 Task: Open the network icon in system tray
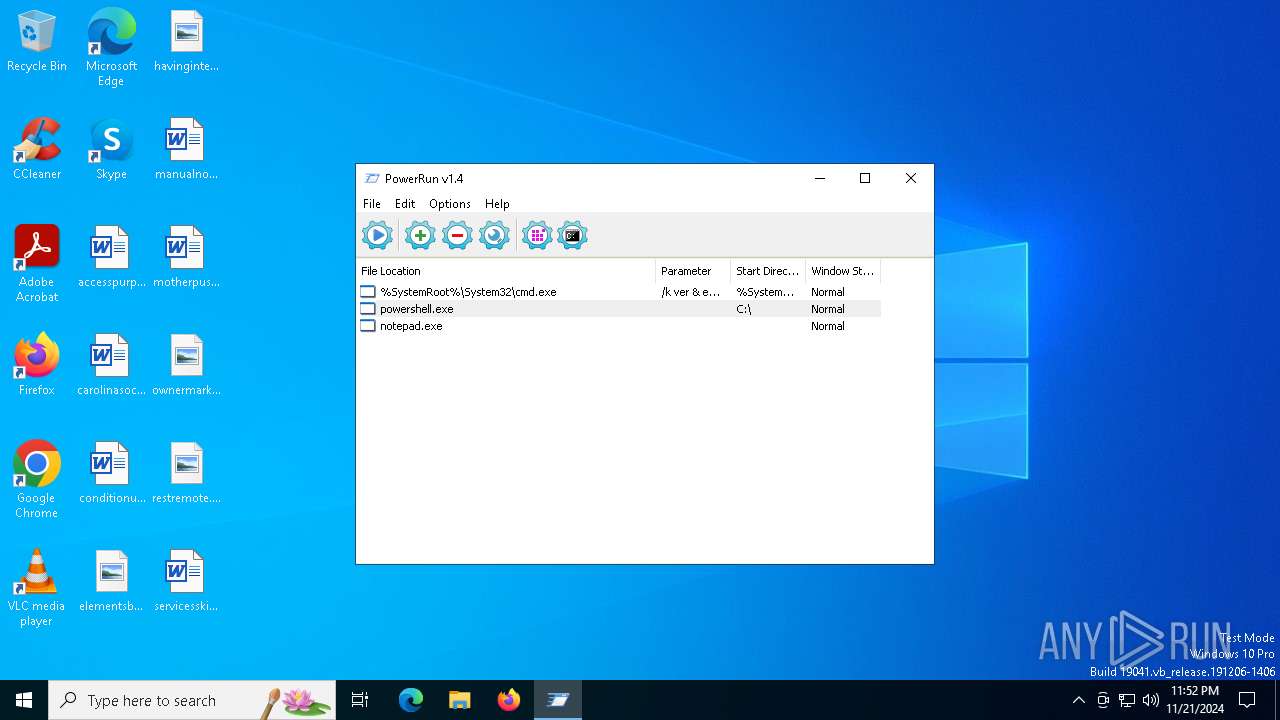[1127, 700]
